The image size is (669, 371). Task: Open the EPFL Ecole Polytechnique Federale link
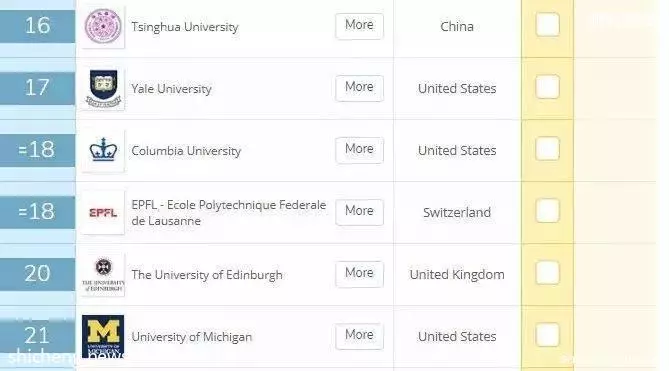tap(229, 212)
